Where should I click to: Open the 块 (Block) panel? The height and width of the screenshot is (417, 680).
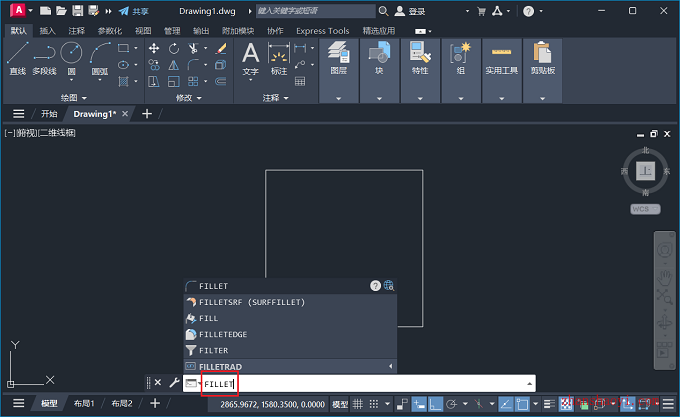379,58
